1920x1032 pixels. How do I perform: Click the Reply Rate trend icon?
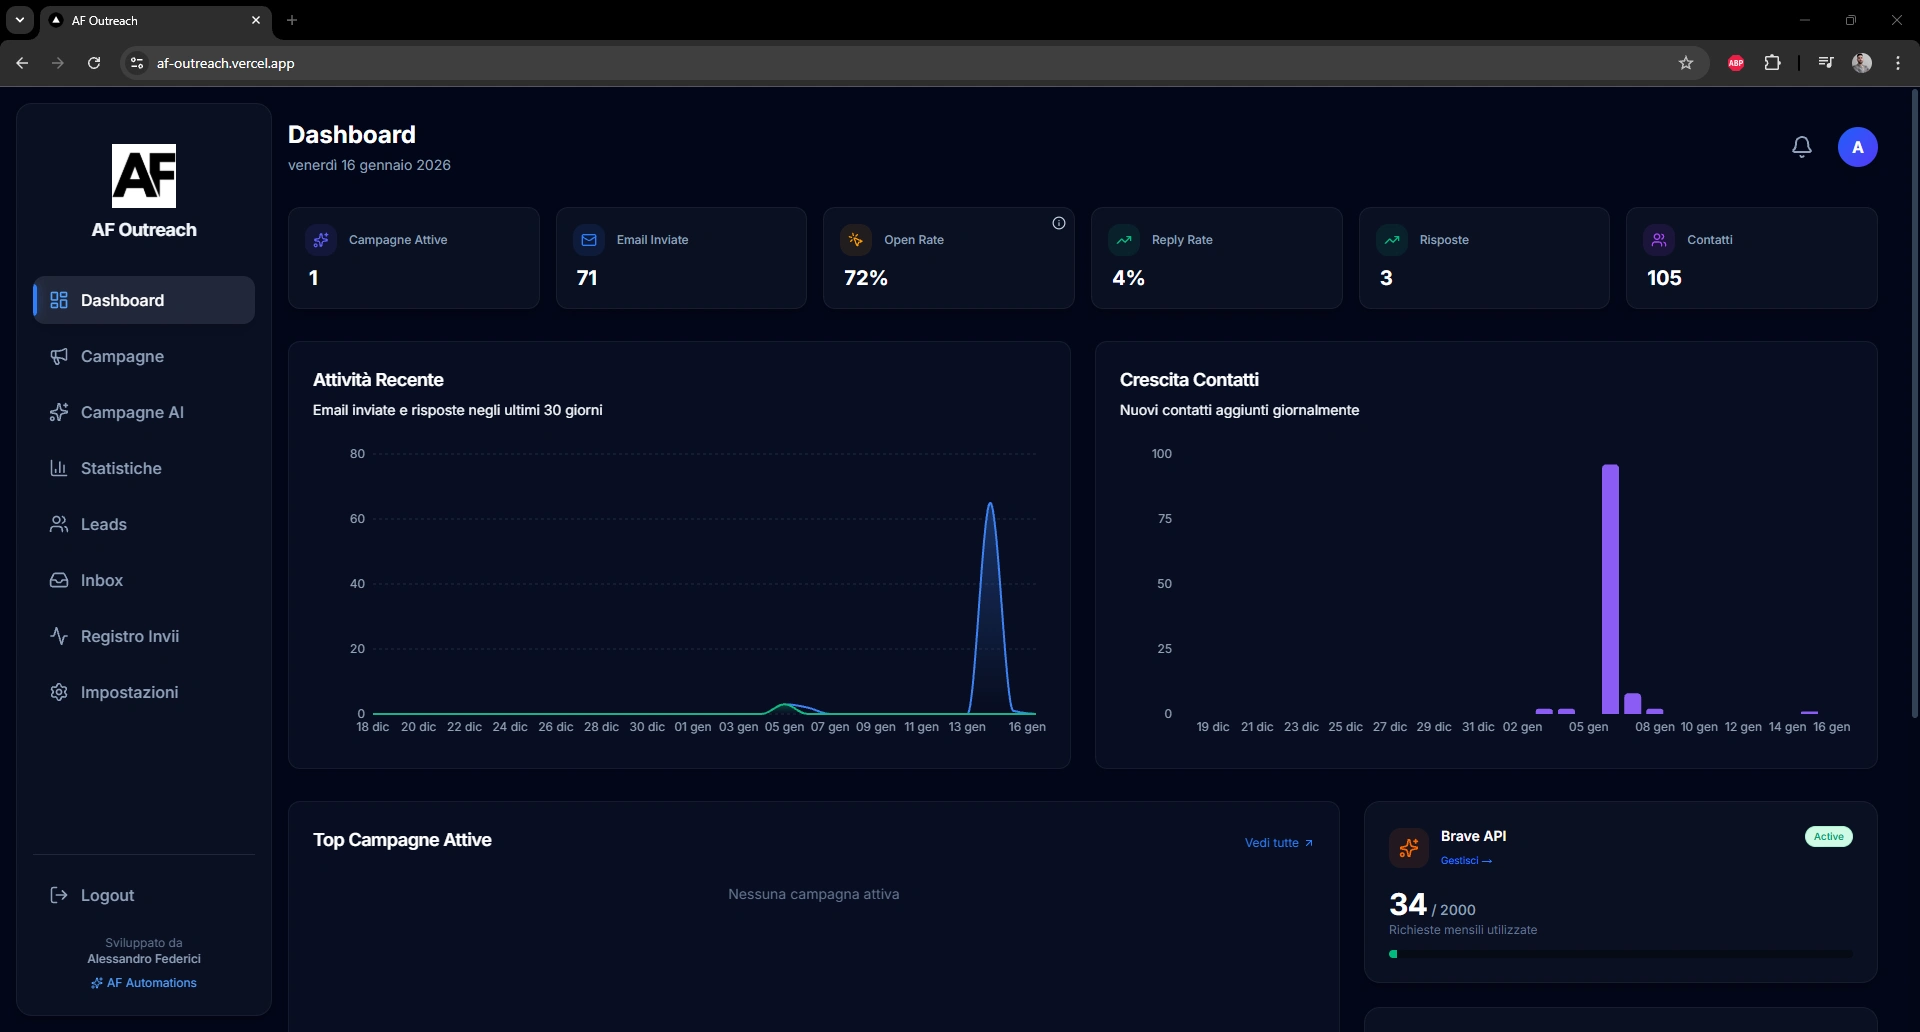point(1124,240)
